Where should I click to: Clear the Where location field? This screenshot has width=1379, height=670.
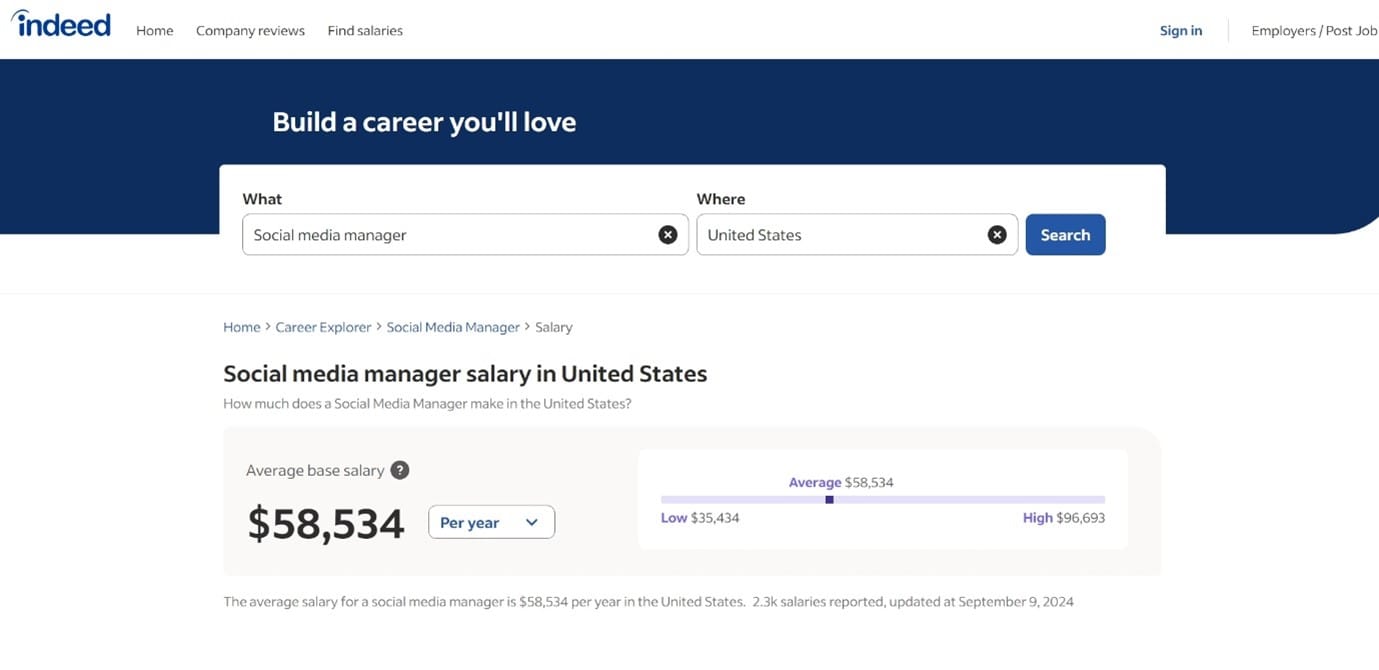[996, 235]
